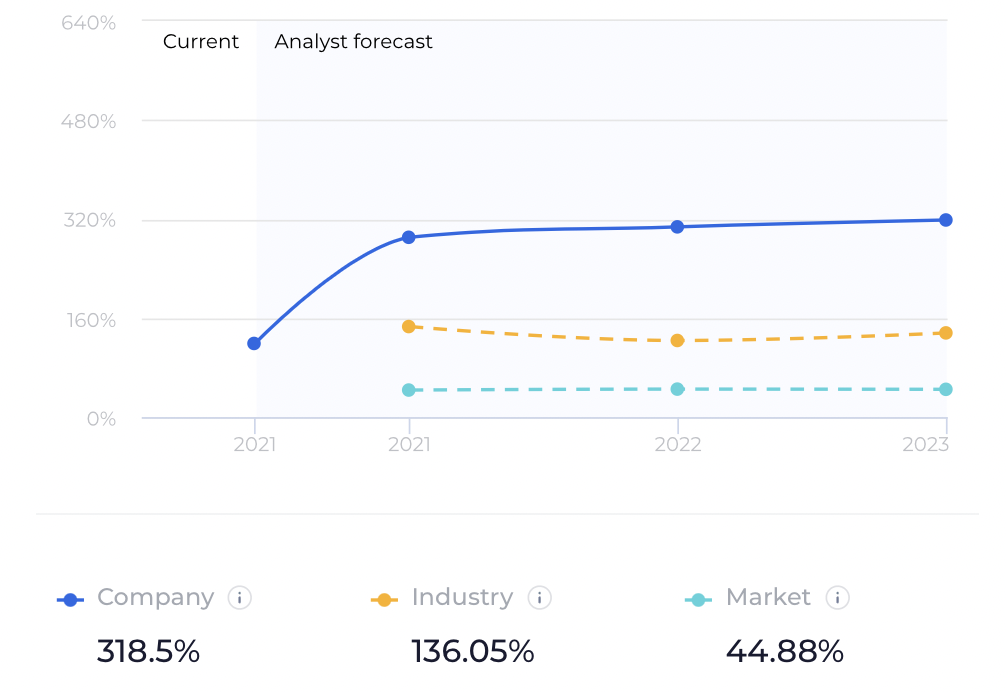Click the teal Market legend marker

698,600
